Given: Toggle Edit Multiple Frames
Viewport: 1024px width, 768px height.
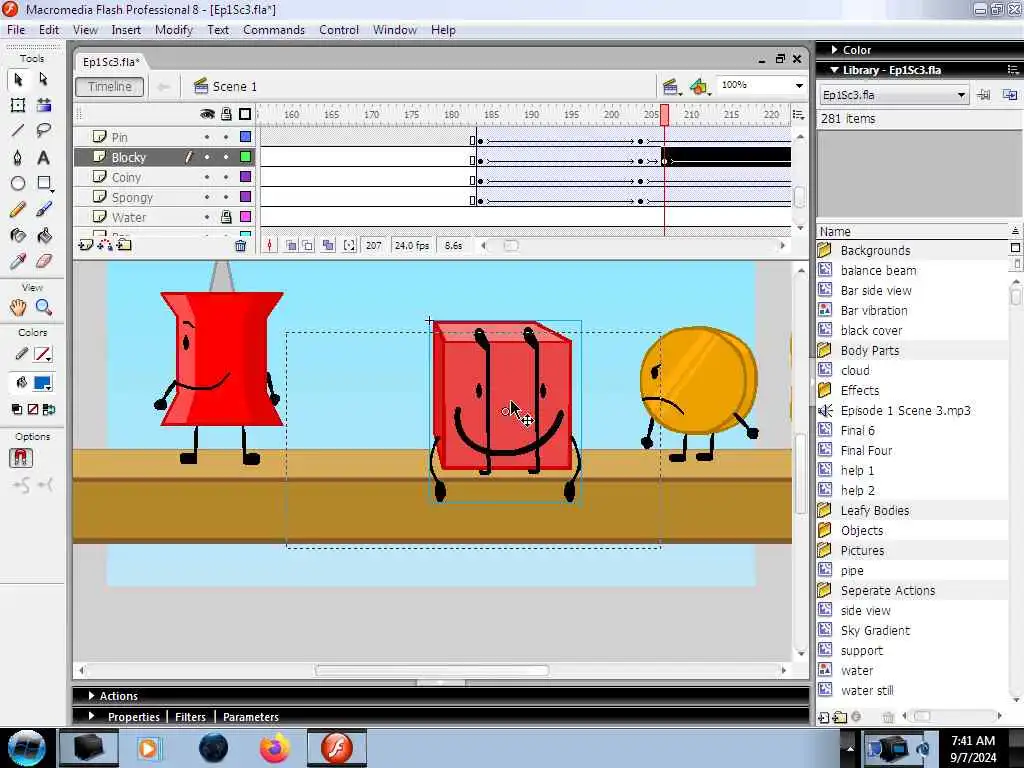Looking at the screenshot, I should (328, 246).
